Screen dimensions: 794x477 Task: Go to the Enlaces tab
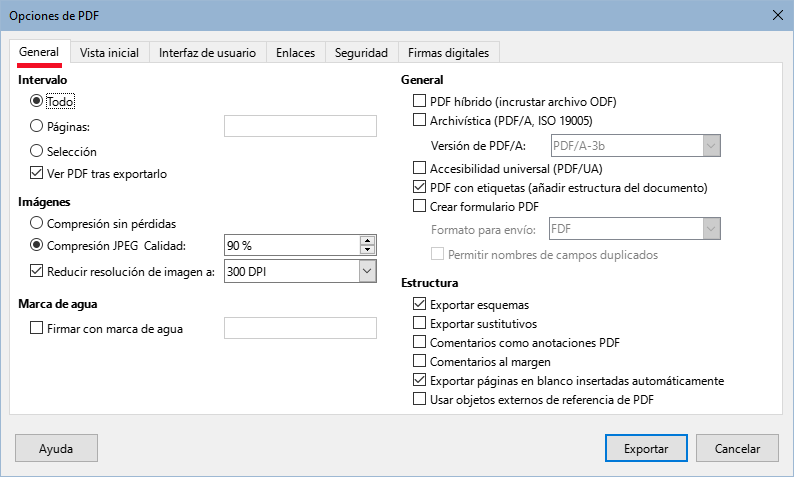tap(295, 53)
